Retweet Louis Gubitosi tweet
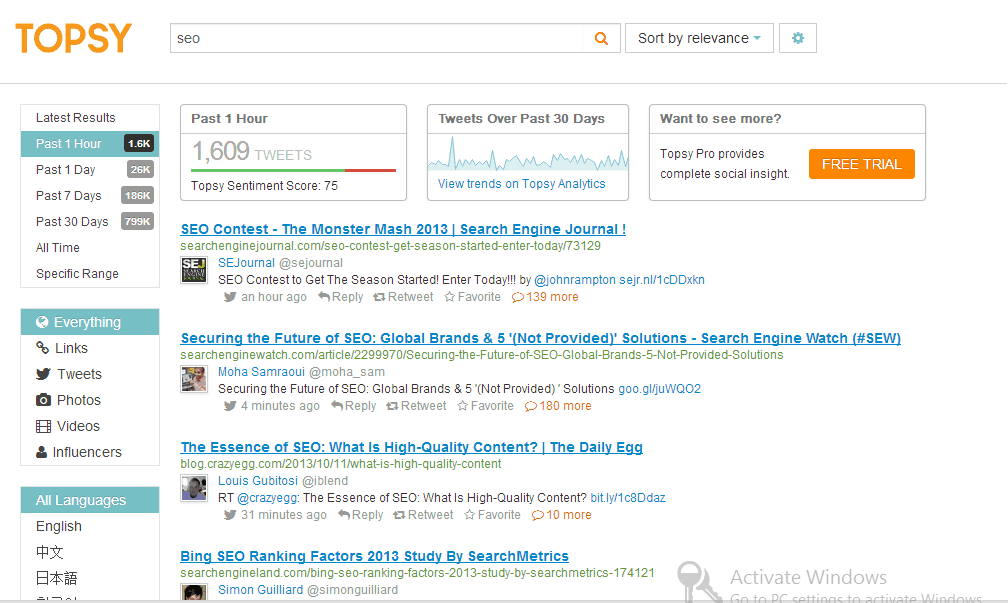The height and width of the screenshot is (603, 1008). click(424, 515)
